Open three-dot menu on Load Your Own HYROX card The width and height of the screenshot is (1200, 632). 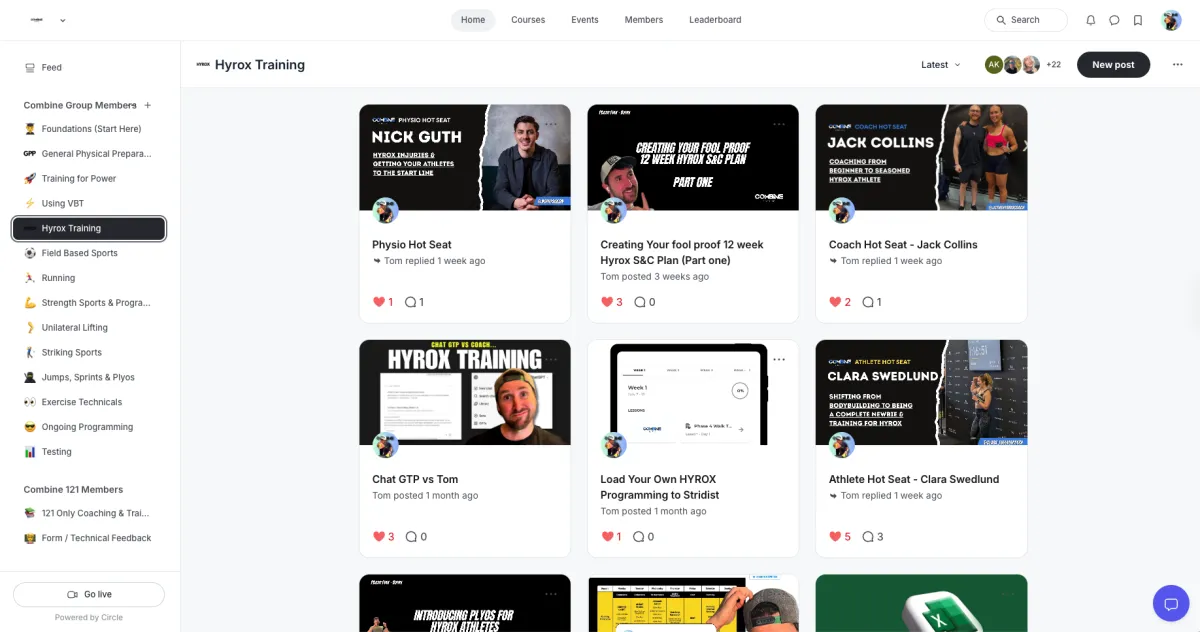(x=779, y=359)
